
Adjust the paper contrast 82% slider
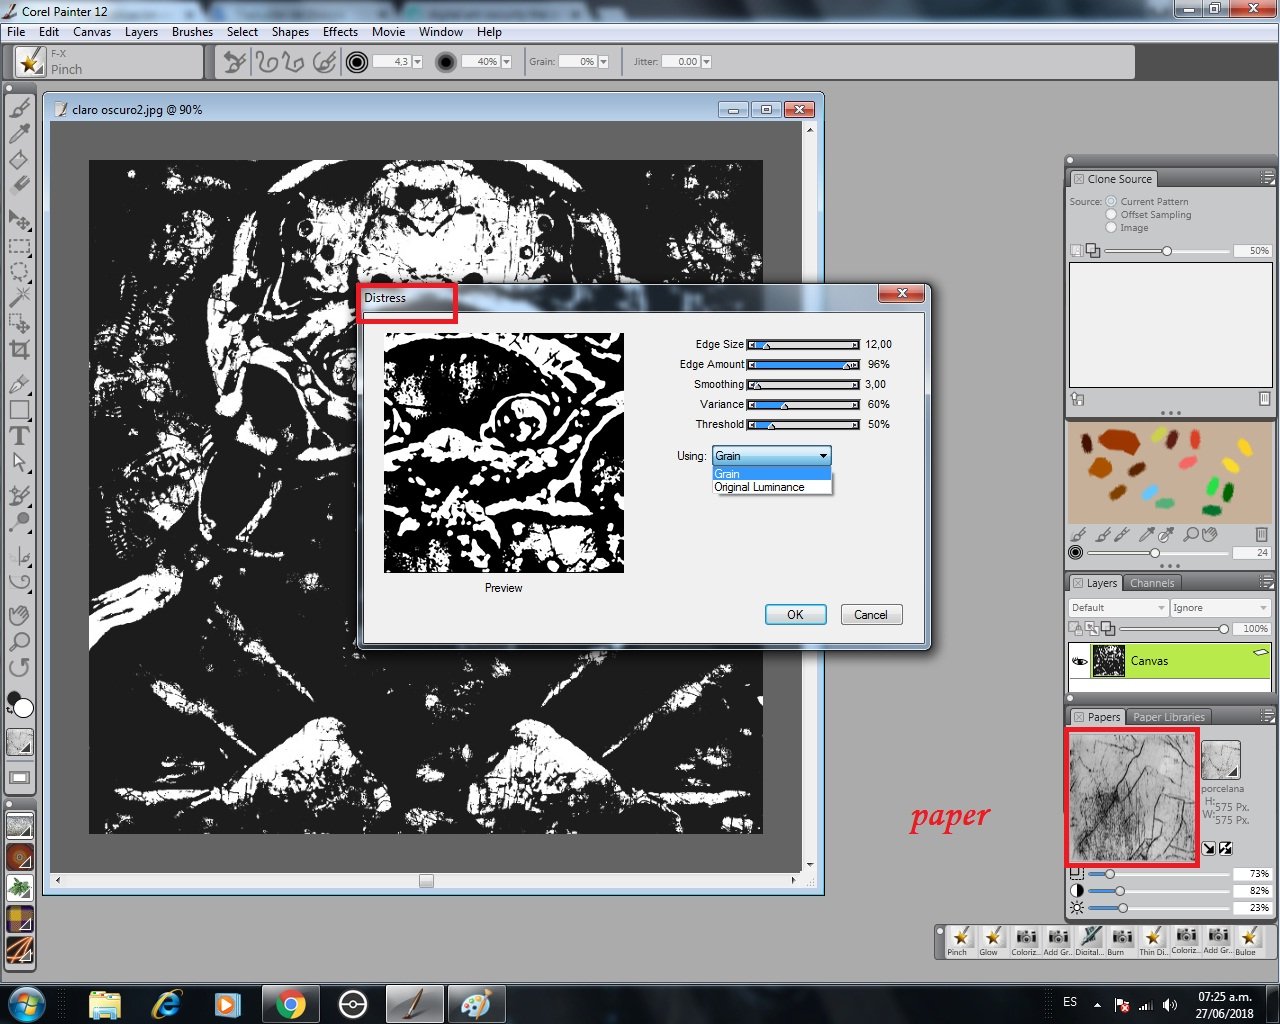1158,891
